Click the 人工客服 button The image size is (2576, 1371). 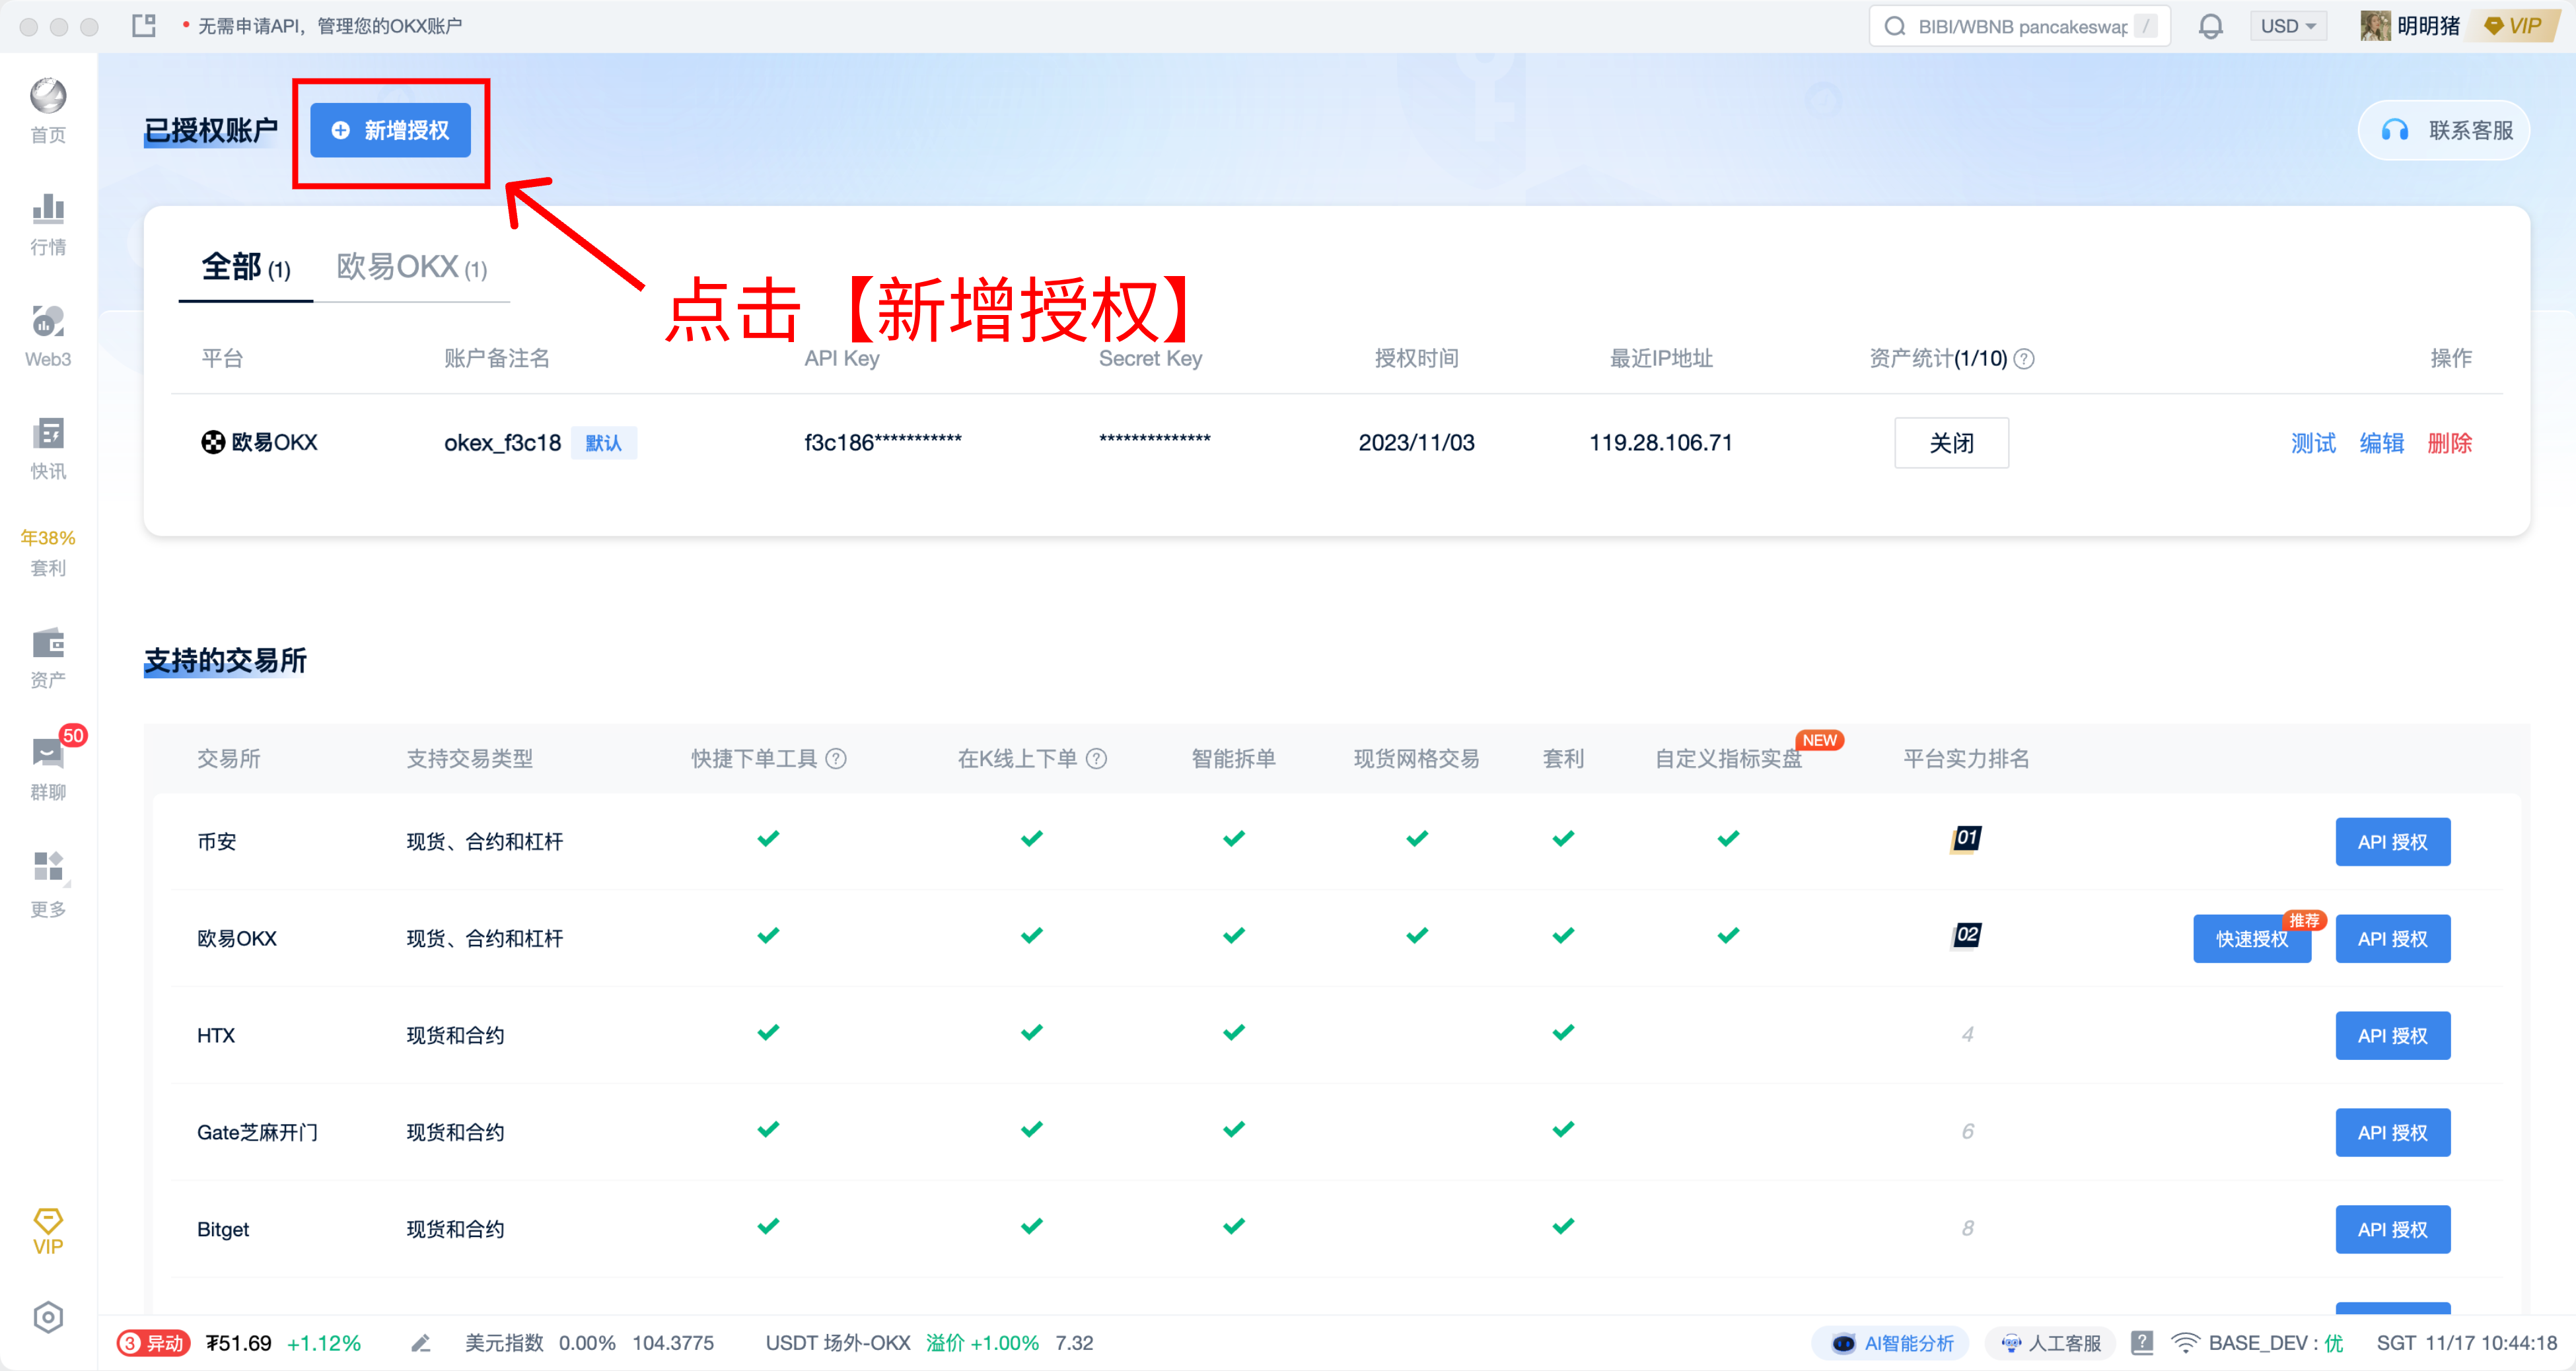coord(2050,1343)
